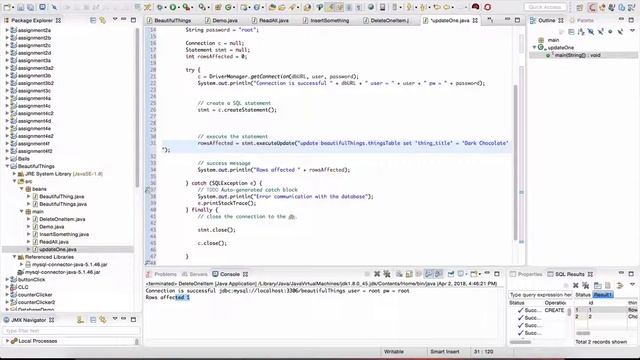Click Open Console icon in Console toolbar
The width and height of the screenshot is (640, 360).
pos(473,274)
